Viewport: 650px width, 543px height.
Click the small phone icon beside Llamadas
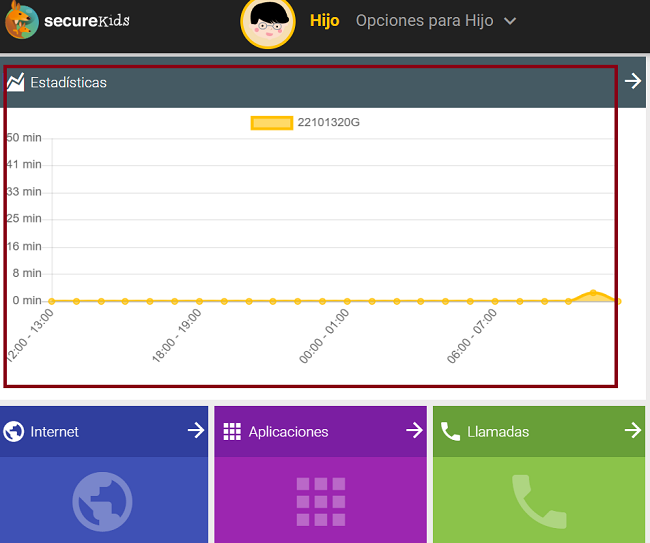450,431
